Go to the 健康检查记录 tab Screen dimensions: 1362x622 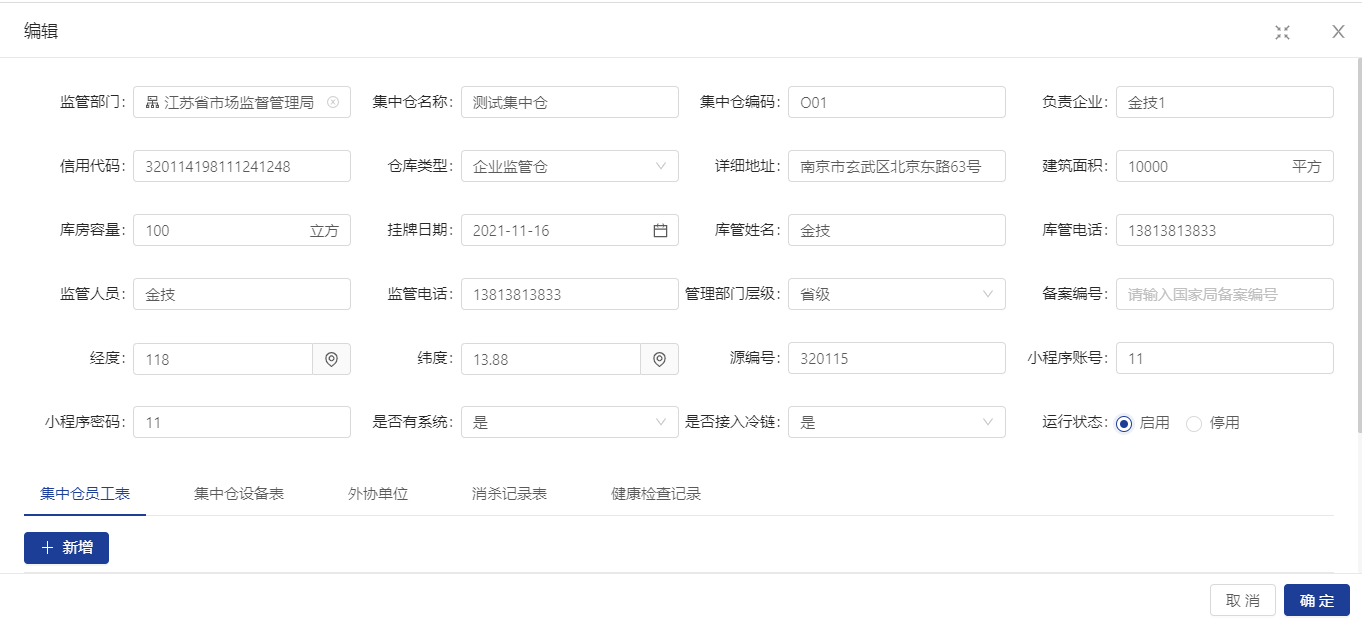656,494
